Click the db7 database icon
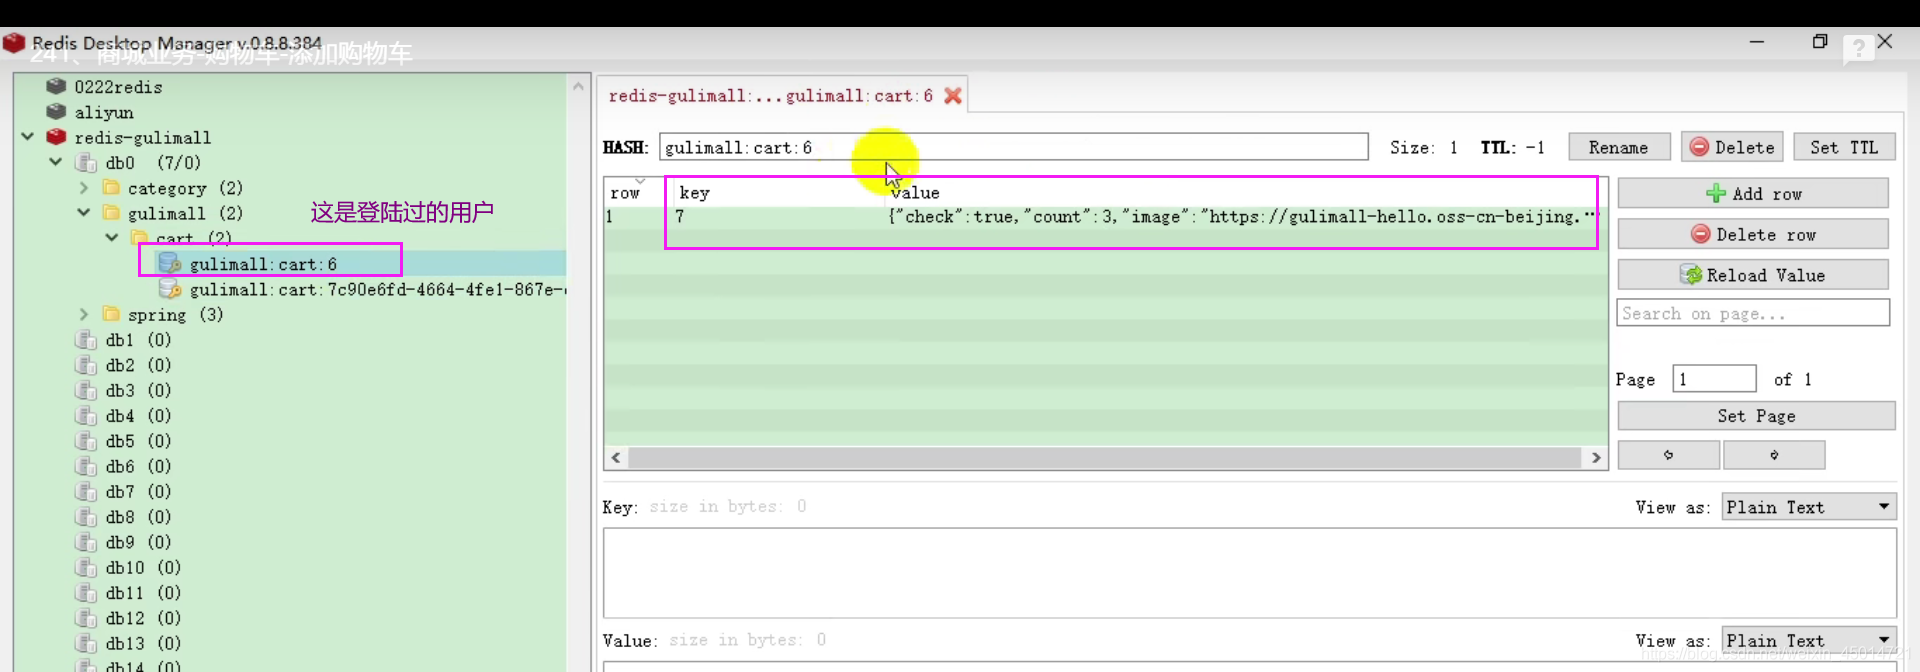Image resolution: width=1920 pixels, height=672 pixels. (x=87, y=491)
